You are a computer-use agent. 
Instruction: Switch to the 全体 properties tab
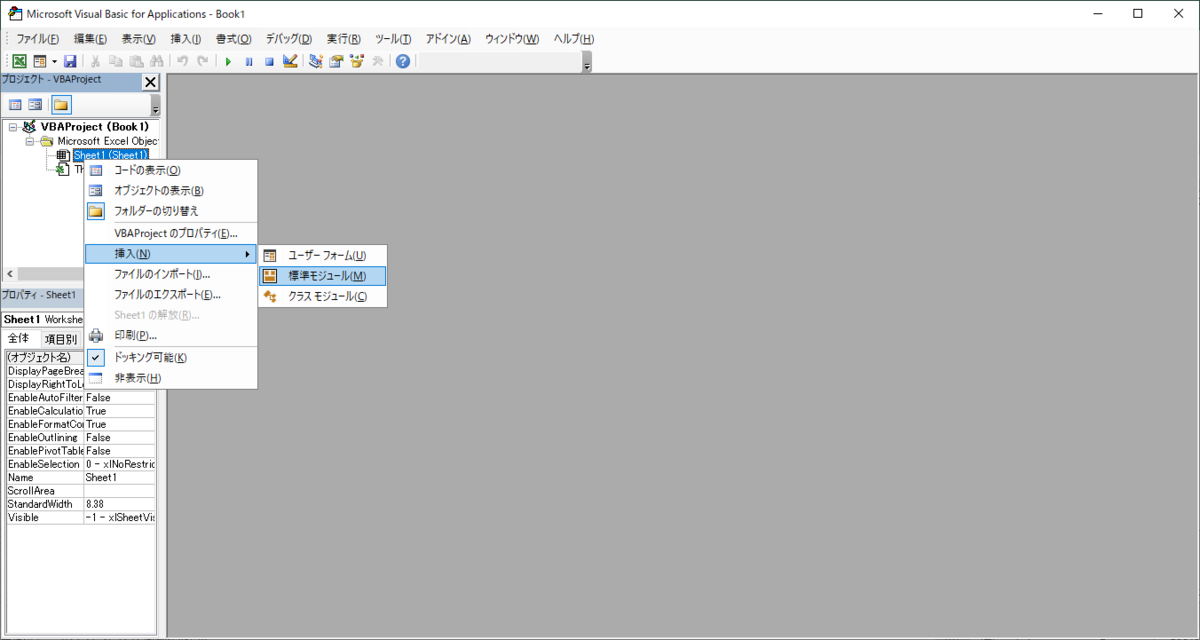coord(19,338)
